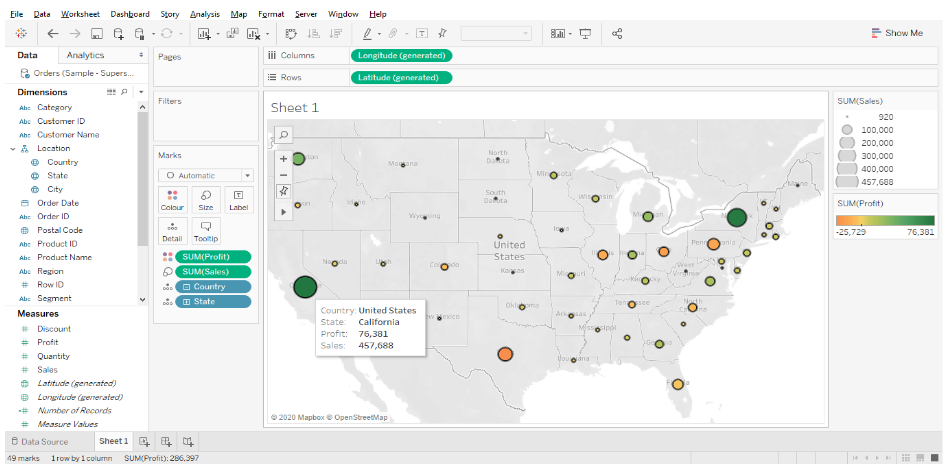Zoom out on the map
This screenshot has width=945, height=468.
pos(283,175)
